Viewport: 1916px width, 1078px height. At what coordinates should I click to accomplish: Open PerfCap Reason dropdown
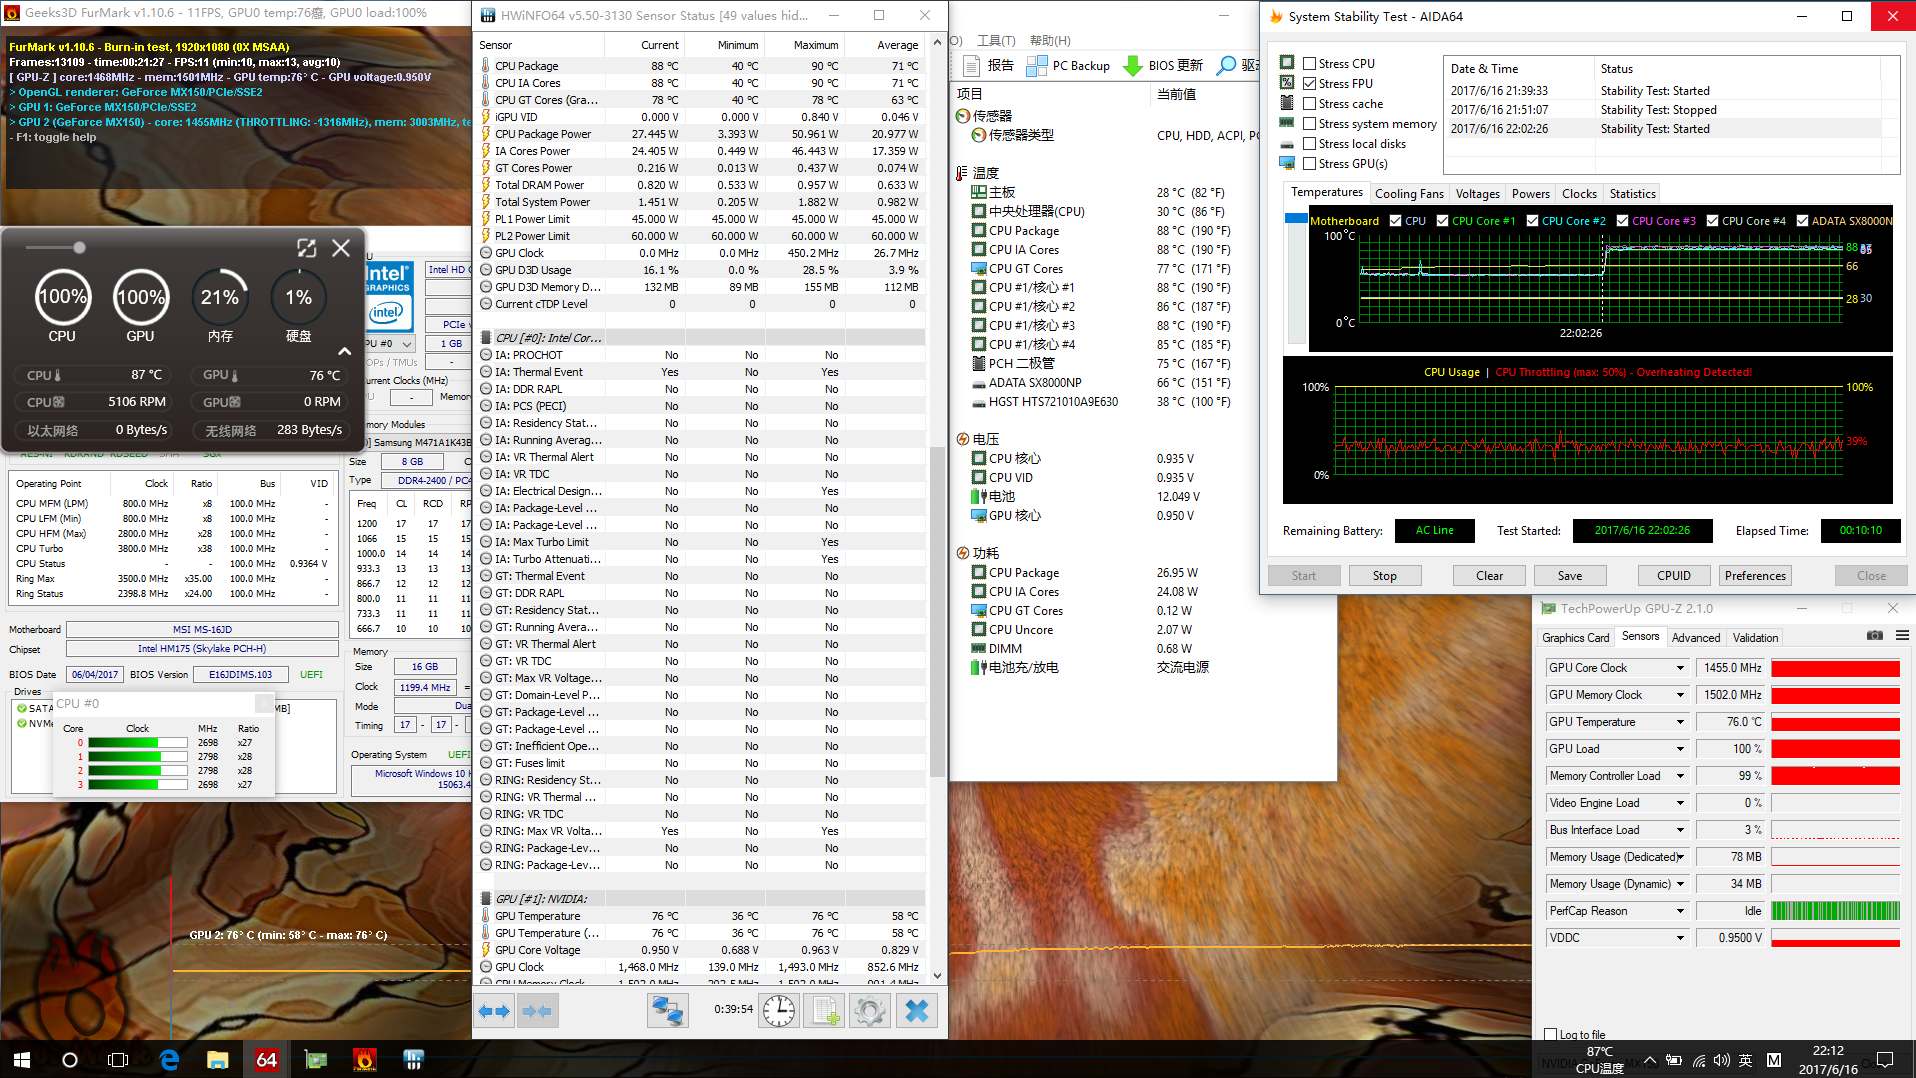tap(1680, 910)
